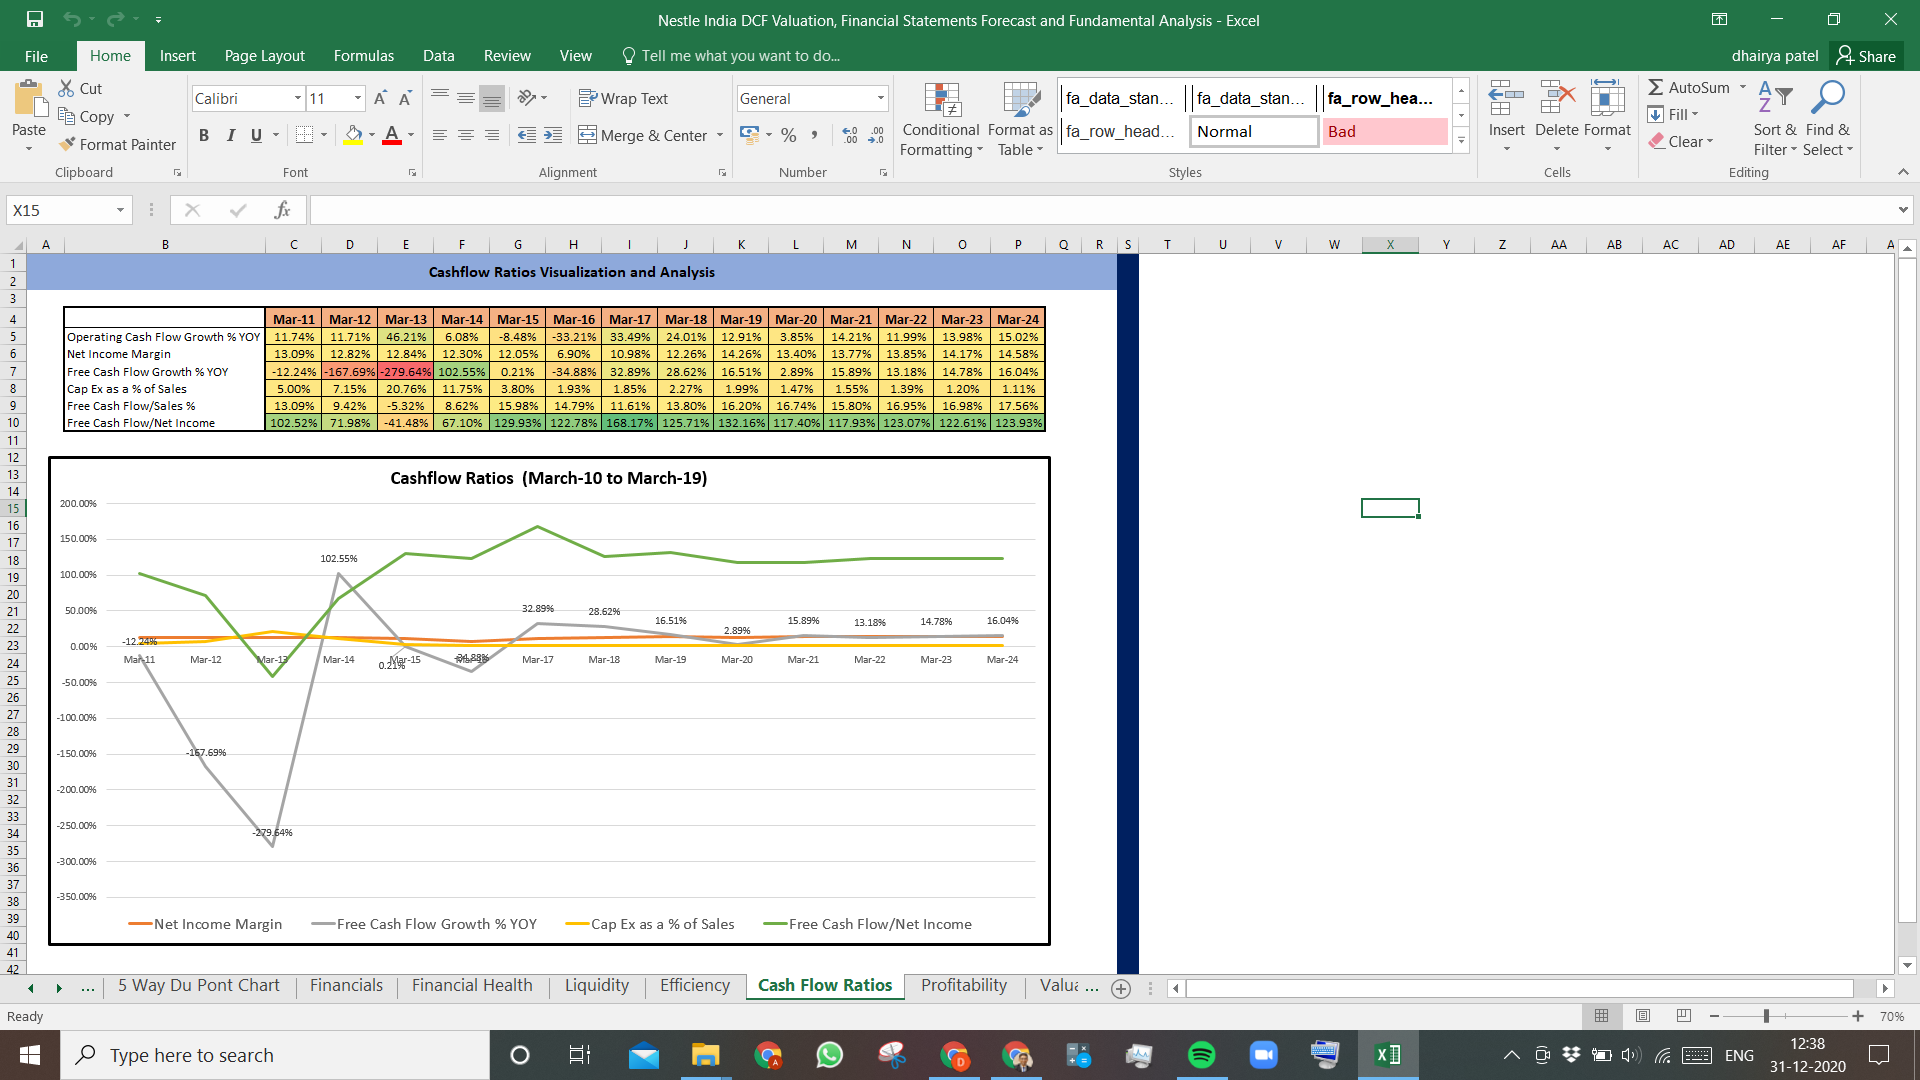Click the Share button
Screen dimensions: 1920x1080
tap(1866, 56)
